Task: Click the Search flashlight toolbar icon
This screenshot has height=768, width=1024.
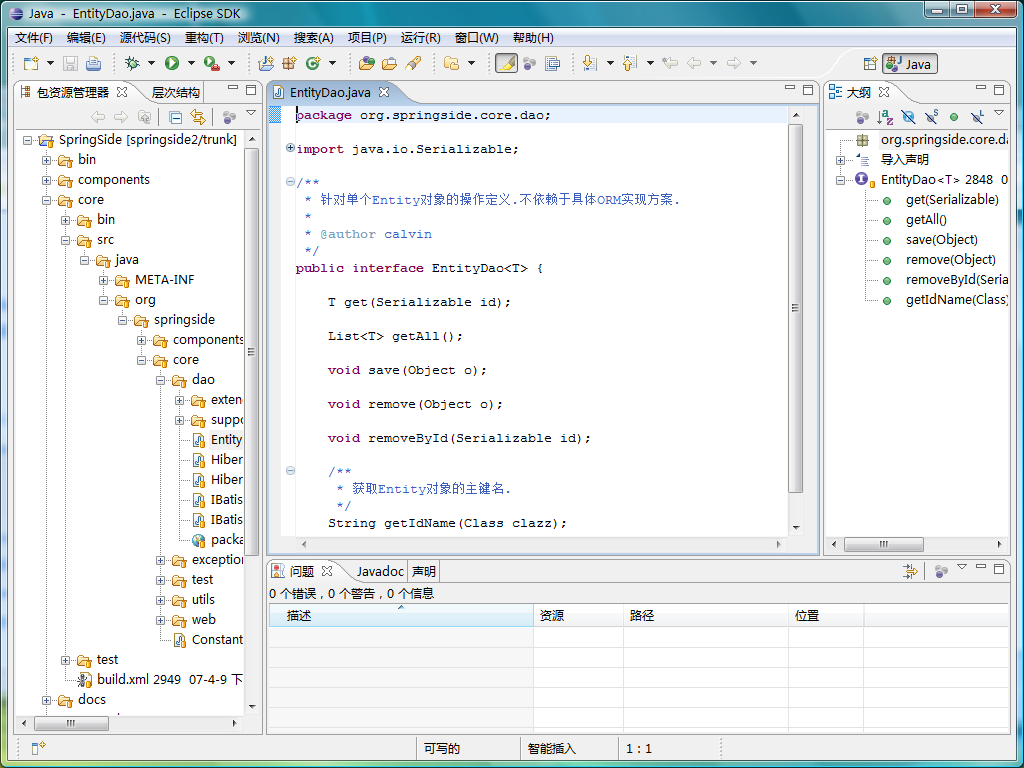Action: [x=413, y=63]
